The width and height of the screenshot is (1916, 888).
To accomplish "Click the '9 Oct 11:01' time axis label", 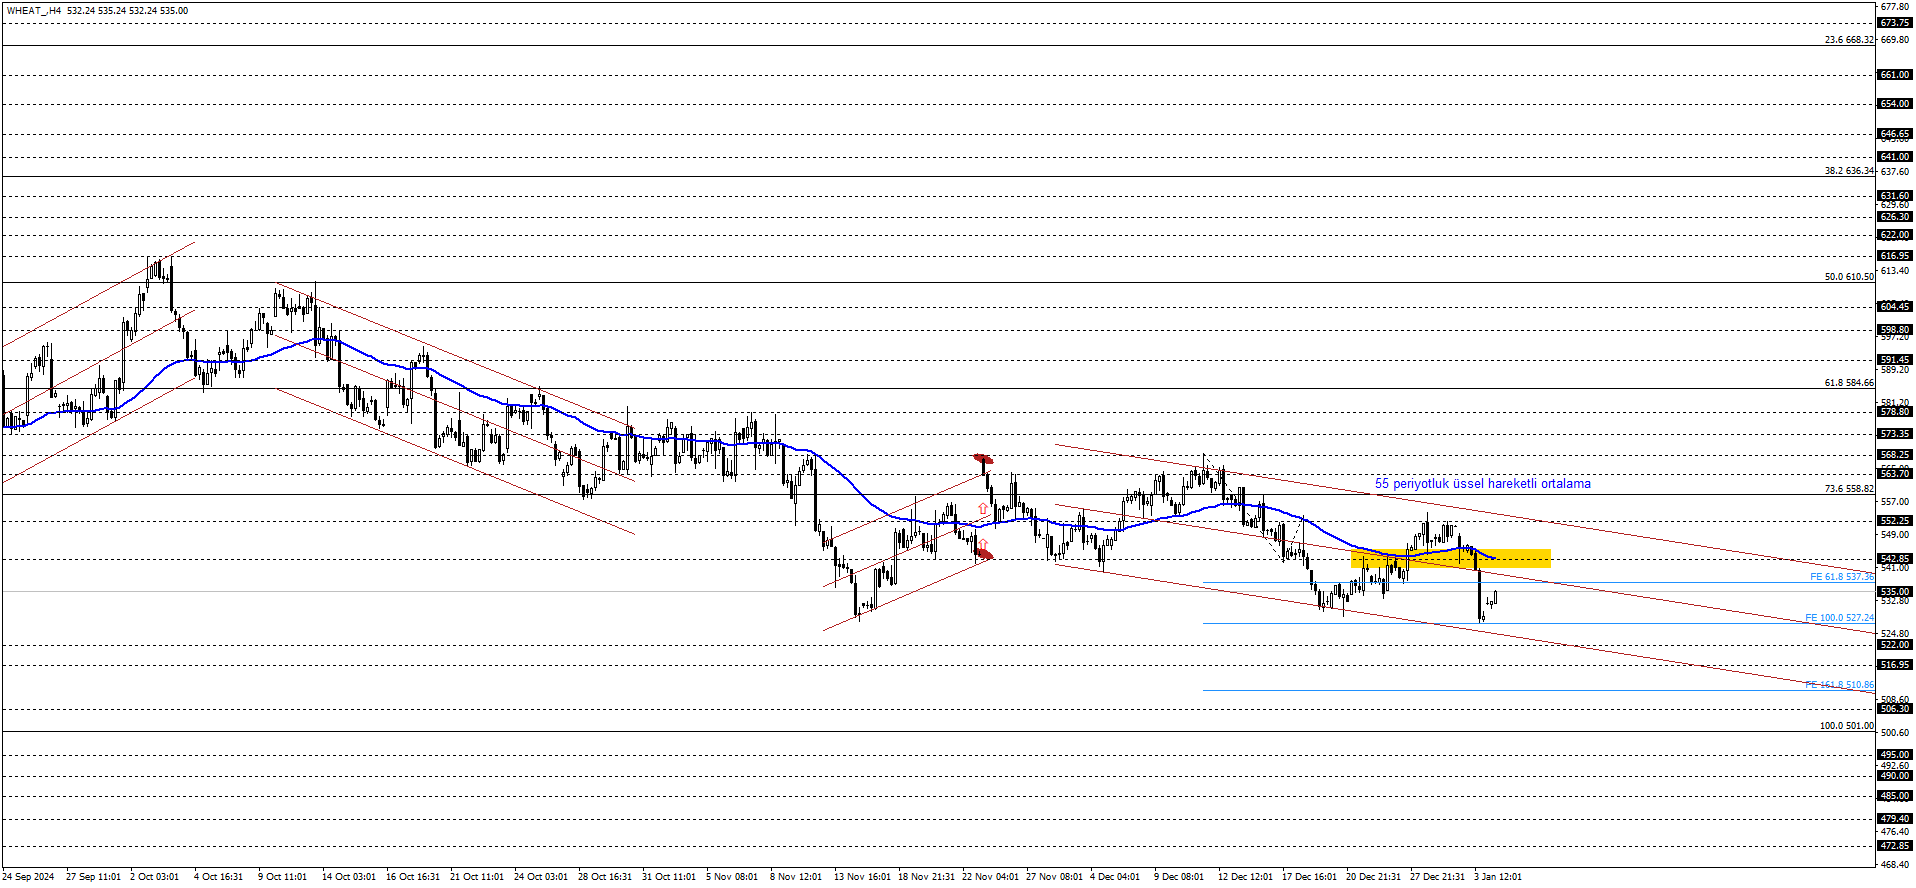I will pyautogui.click(x=282, y=877).
